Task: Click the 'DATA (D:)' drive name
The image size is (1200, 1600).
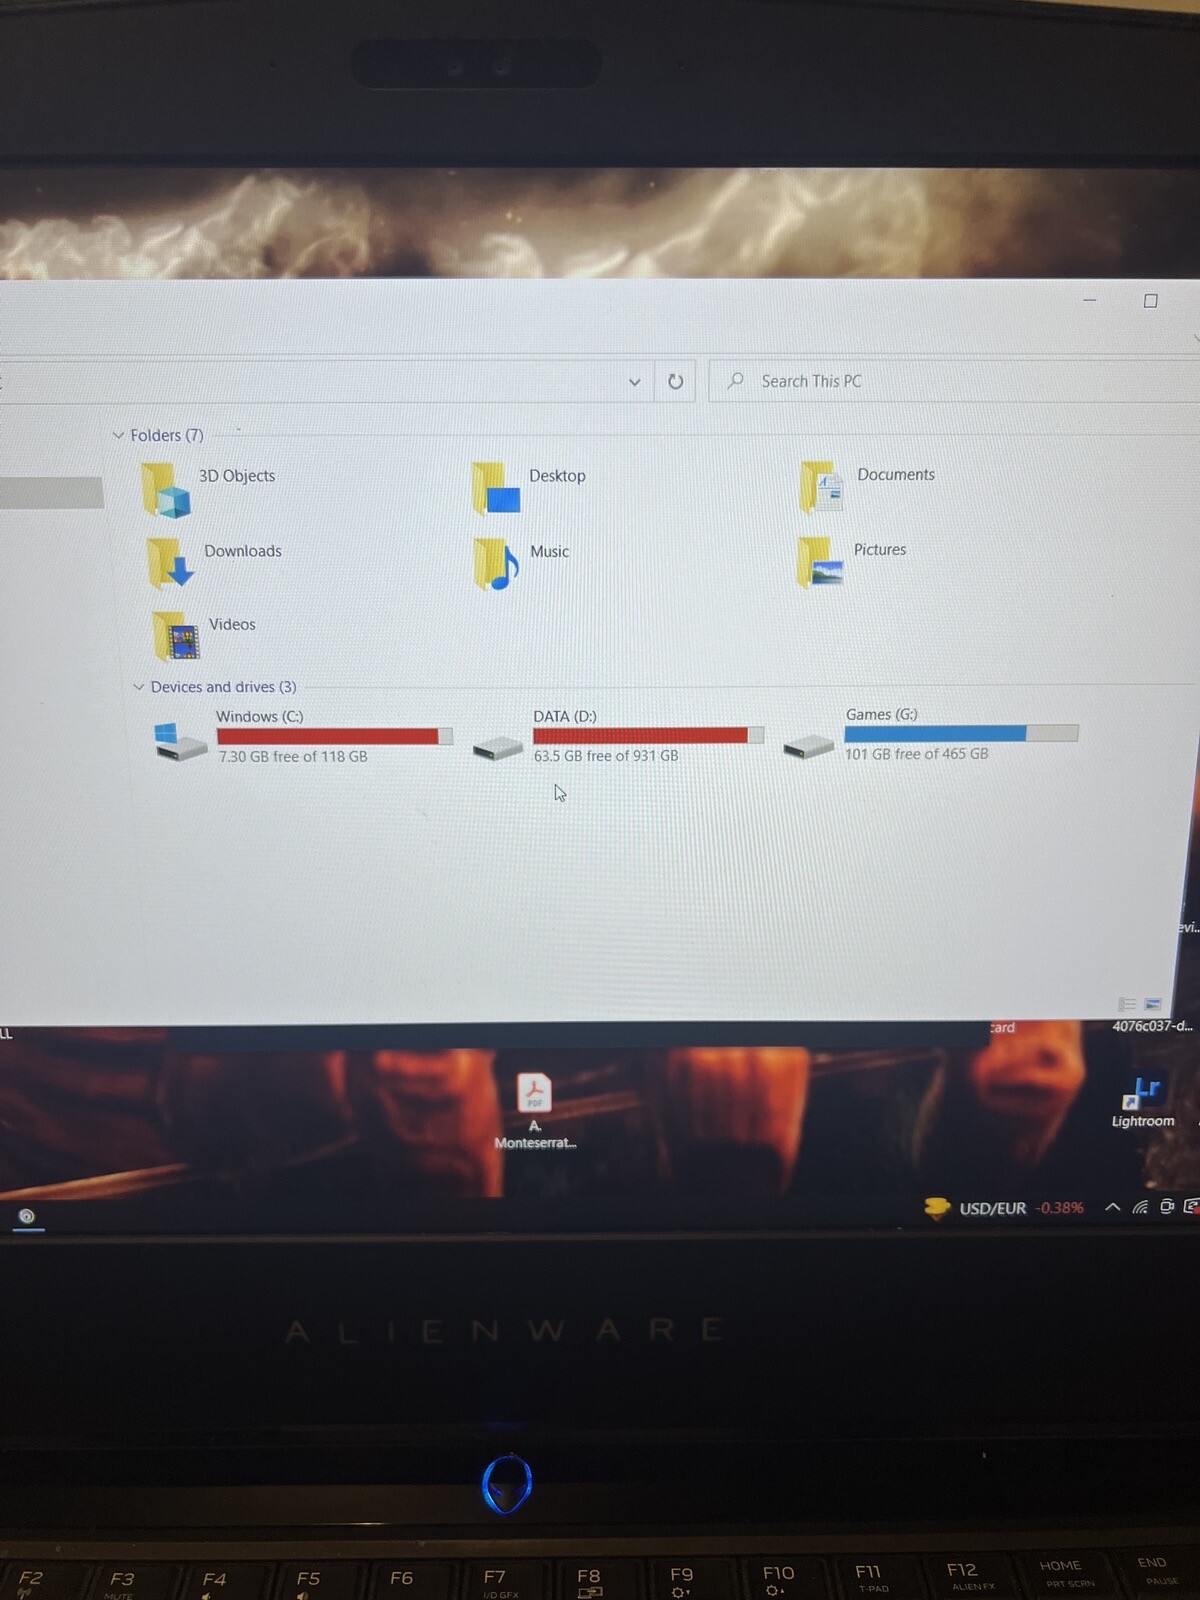Action: pos(565,716)
